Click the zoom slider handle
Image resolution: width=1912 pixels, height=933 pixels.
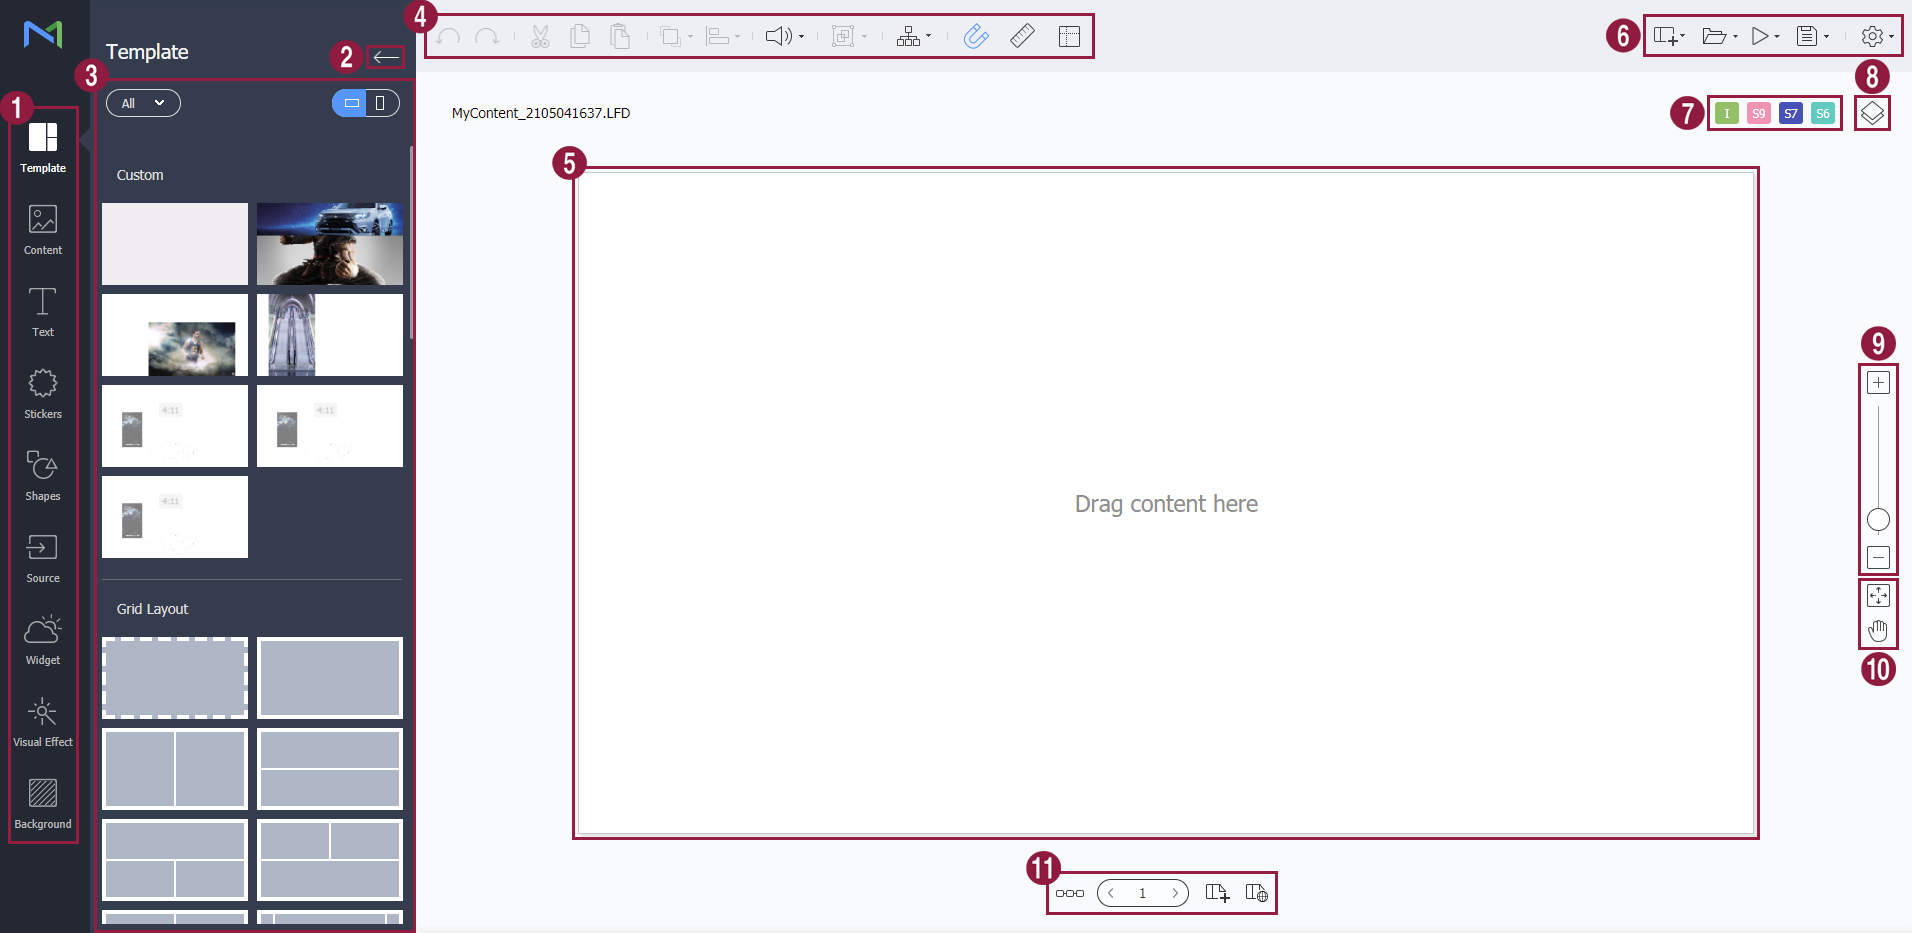point(1878,520)
